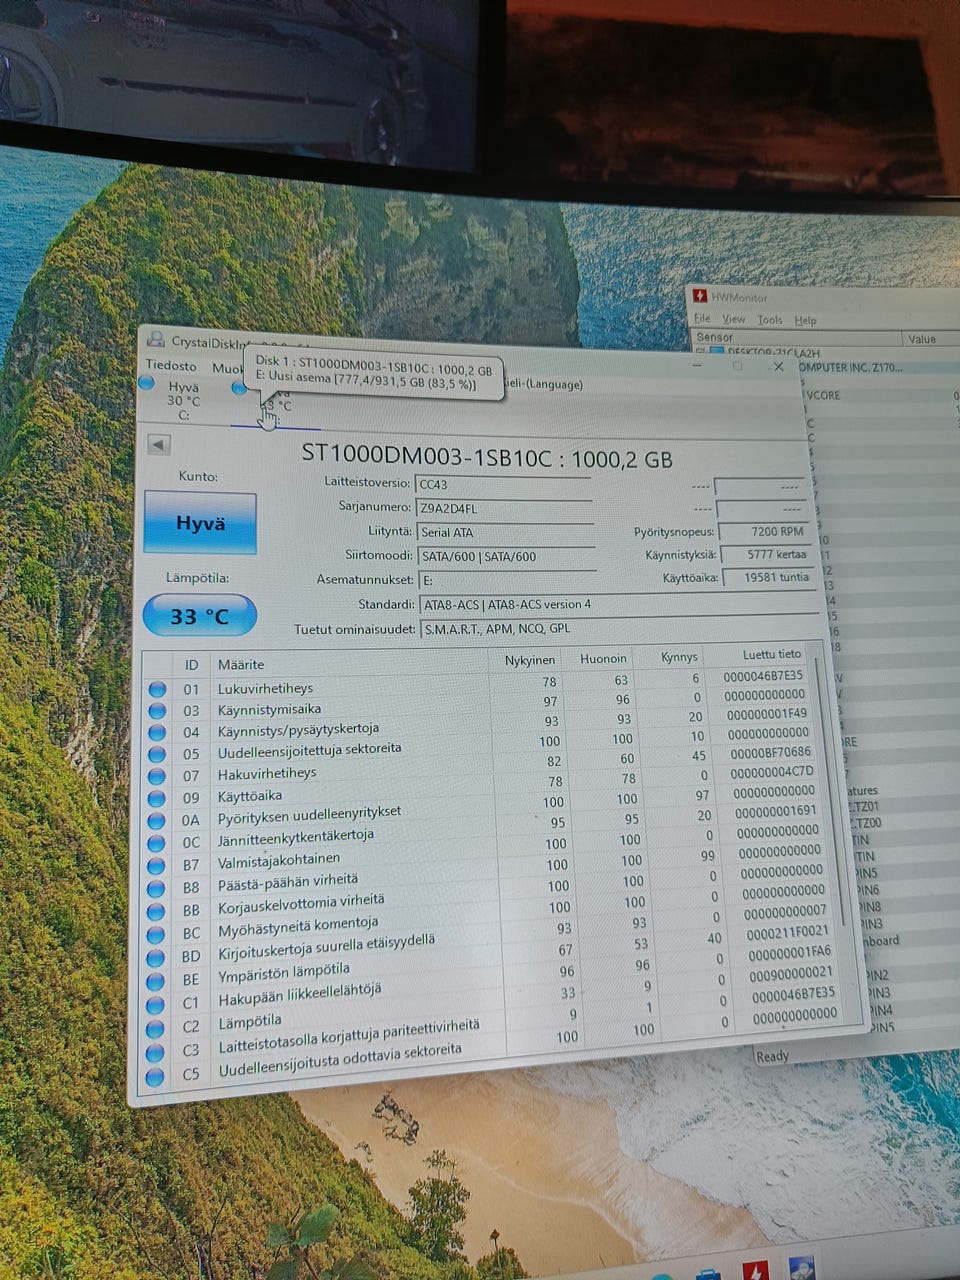The image size is (960, 1280).
Task: Click the Liityntä field Serial ATA
Action: coord(505,532)
